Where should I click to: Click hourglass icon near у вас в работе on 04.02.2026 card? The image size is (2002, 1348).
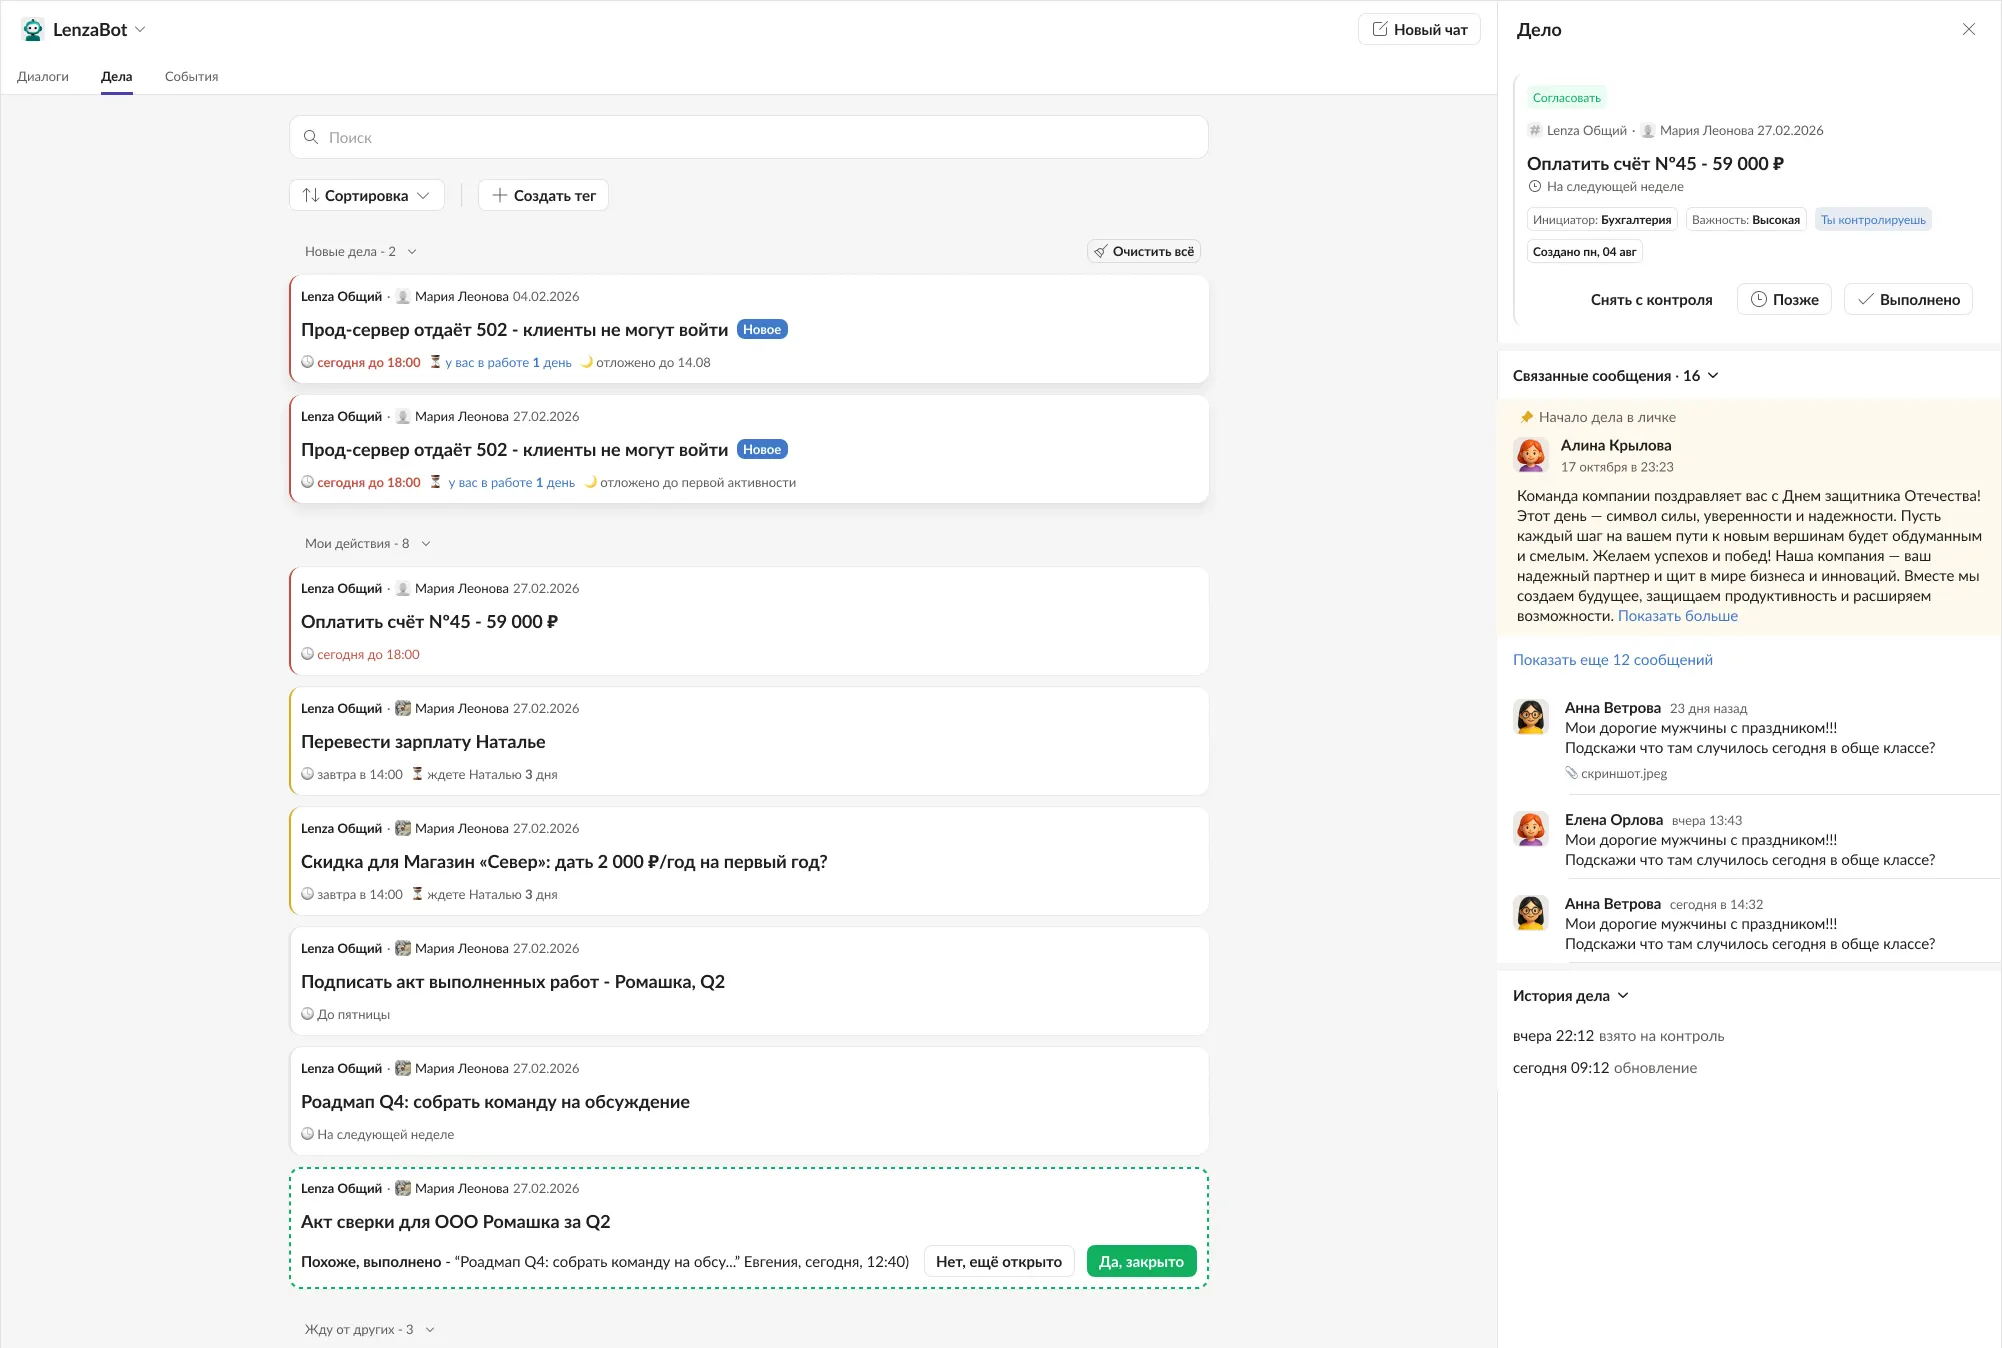(435, 362)
